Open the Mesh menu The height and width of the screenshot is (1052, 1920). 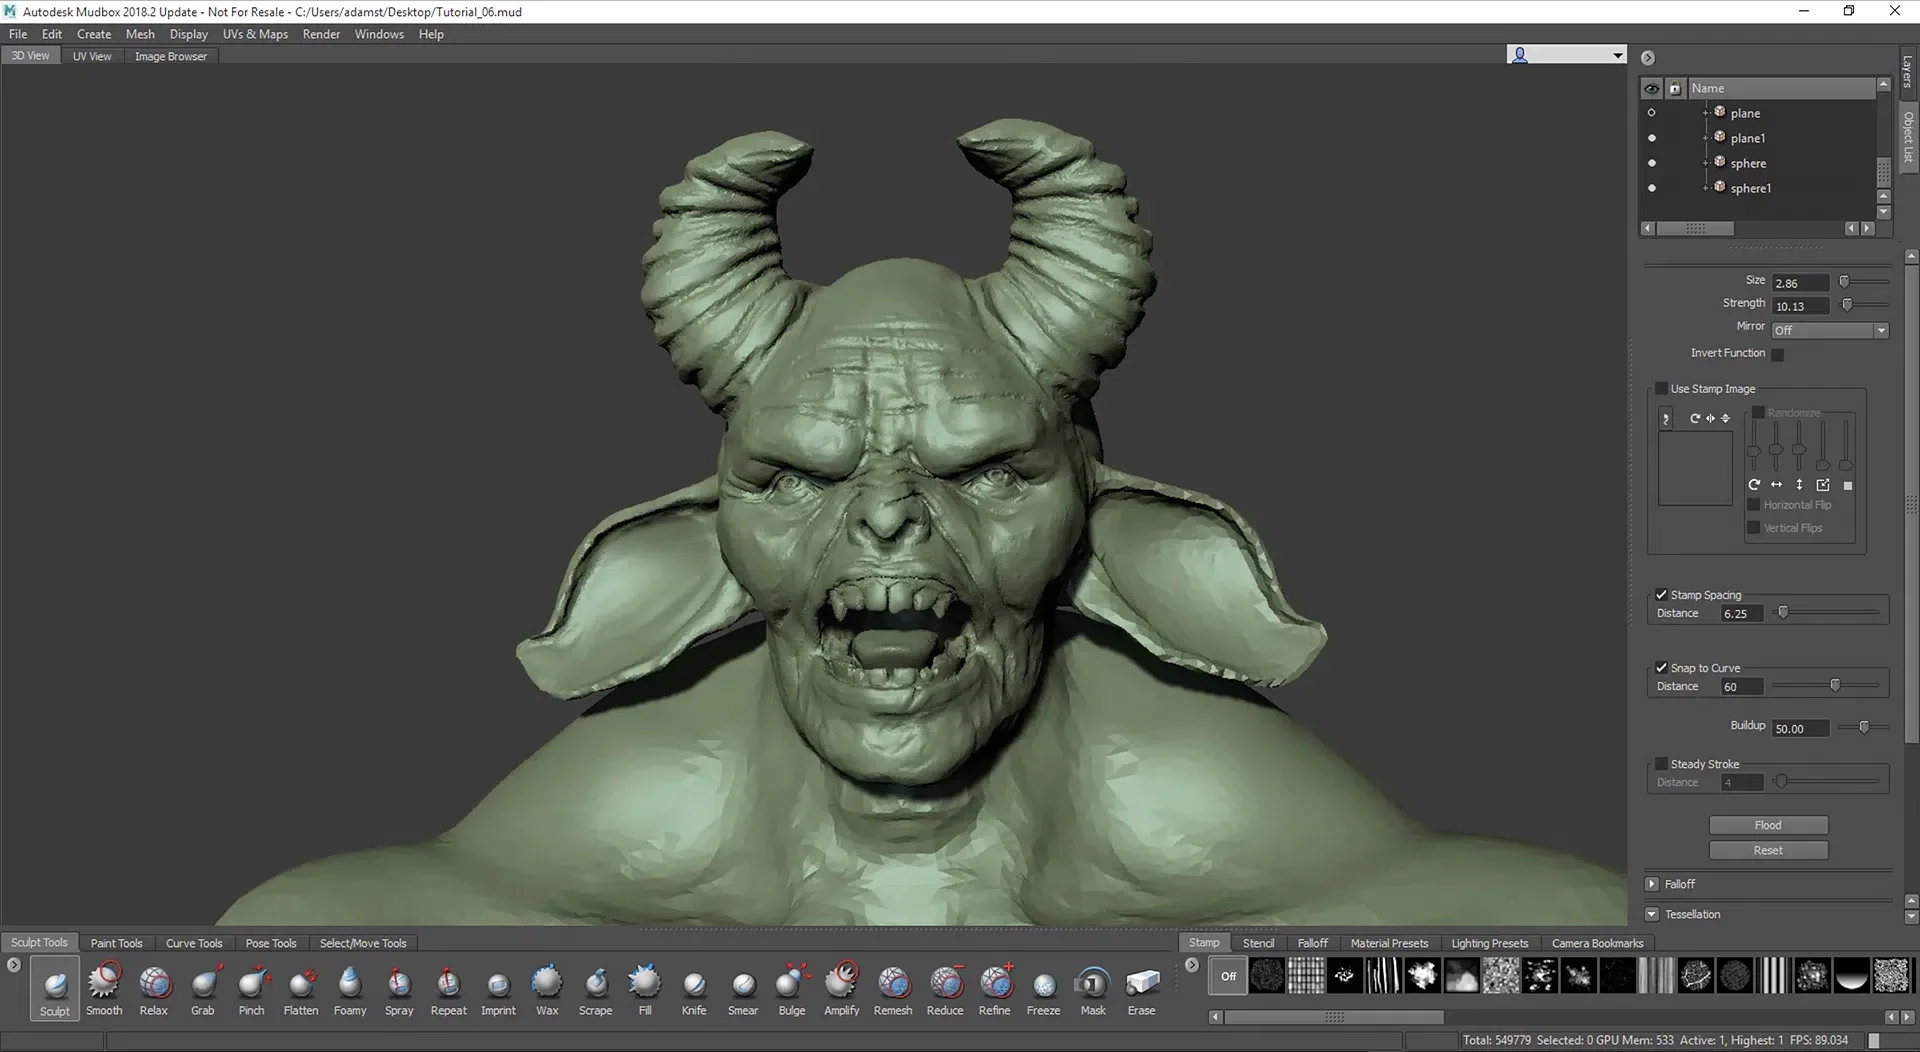click(140, 33)
